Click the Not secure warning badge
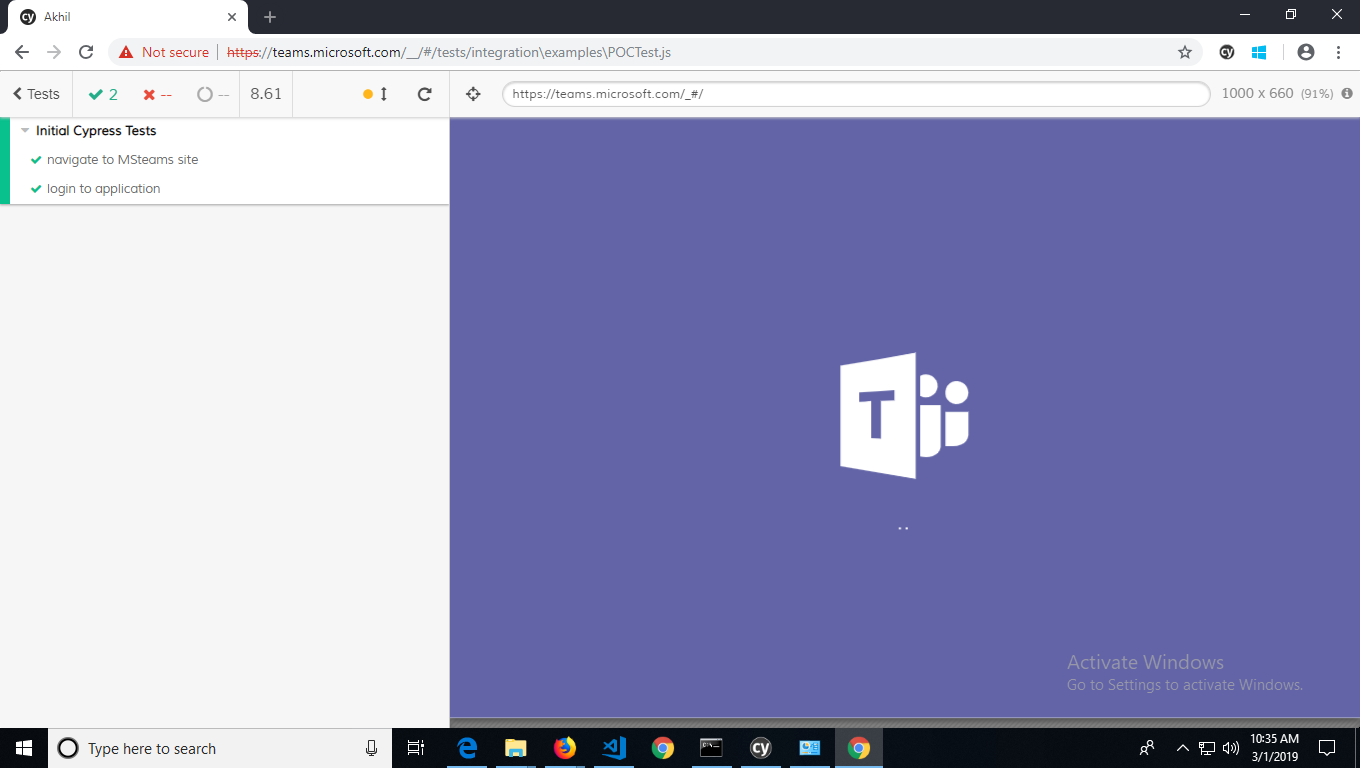This screenshot has width=1360, height=768. coord(164,52)
